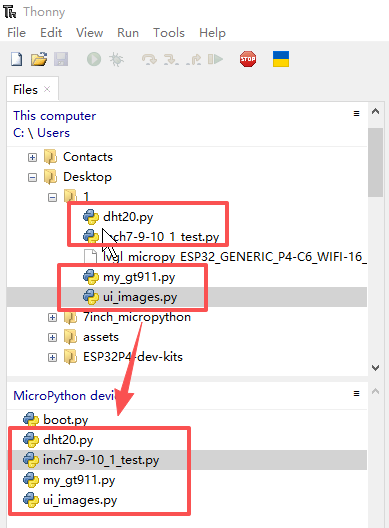Click Thonny application logo in title bar
The width and height of the screenshot is (389, 528).
click(10, 12)
